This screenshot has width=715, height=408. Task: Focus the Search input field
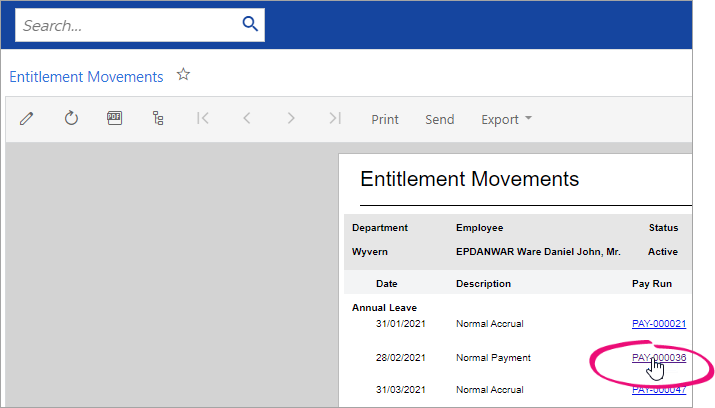coord(140,25)
